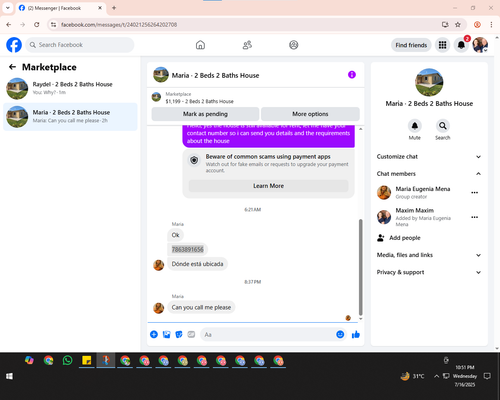Collapse Chat members section

[x=429, y=174]
